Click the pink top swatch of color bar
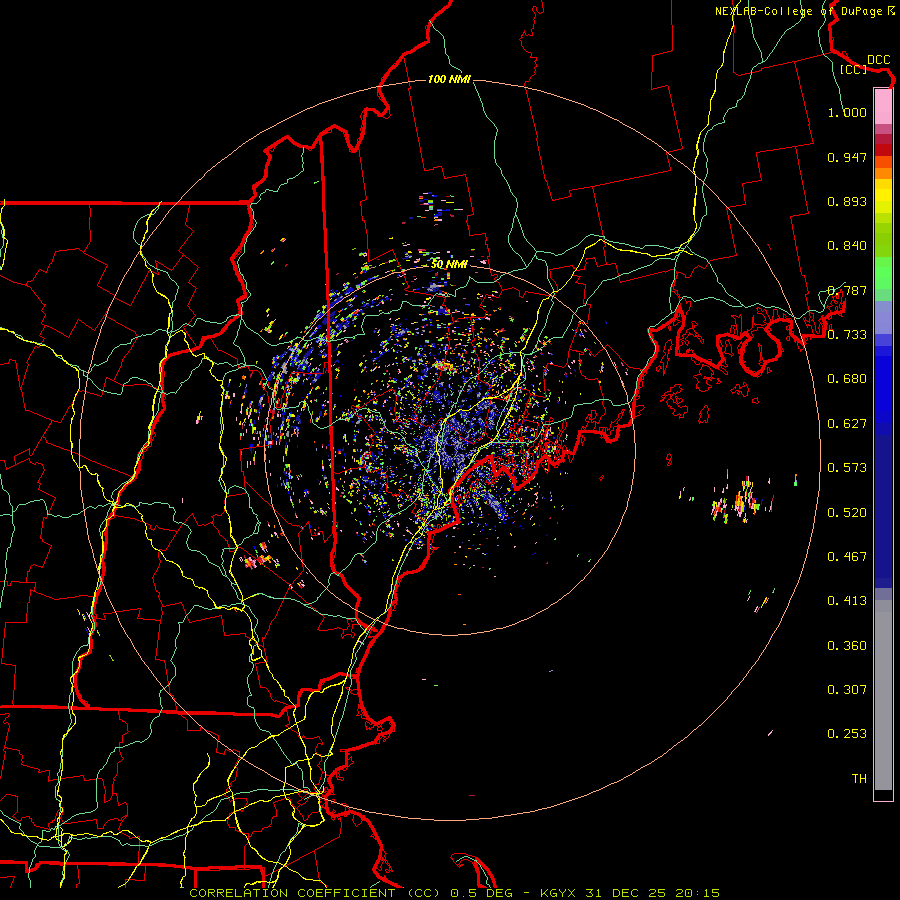 (883, 107)
